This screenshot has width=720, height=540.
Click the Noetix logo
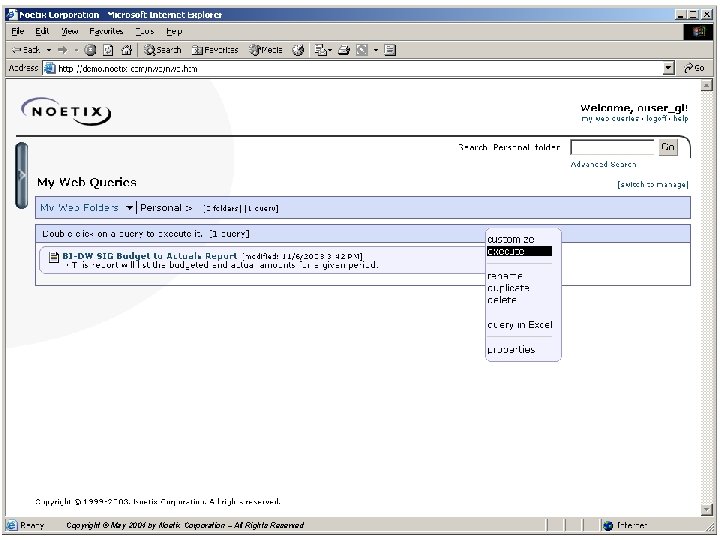66,112
